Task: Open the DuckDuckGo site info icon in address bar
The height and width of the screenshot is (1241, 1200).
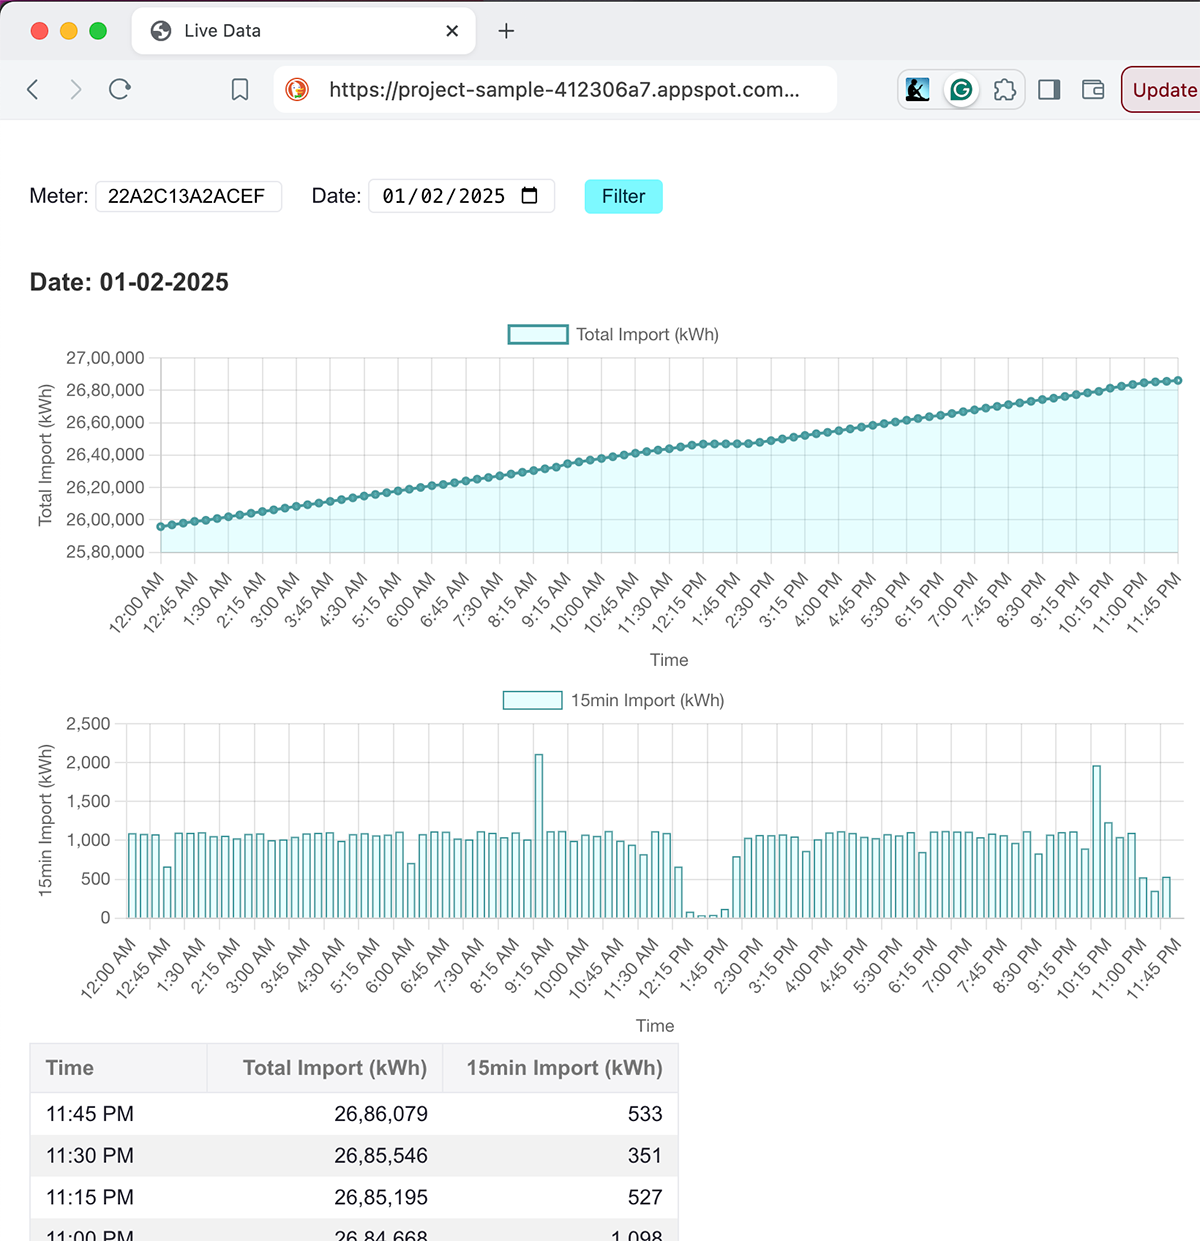Action: 297,90
